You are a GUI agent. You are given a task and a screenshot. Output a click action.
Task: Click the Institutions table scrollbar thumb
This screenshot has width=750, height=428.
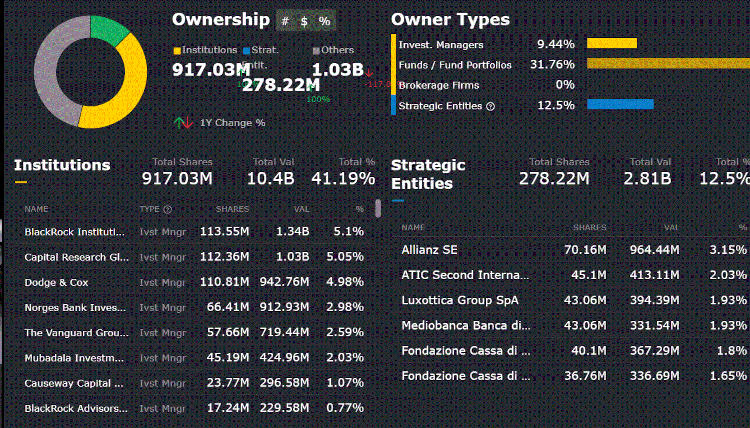tap(378, 209)
